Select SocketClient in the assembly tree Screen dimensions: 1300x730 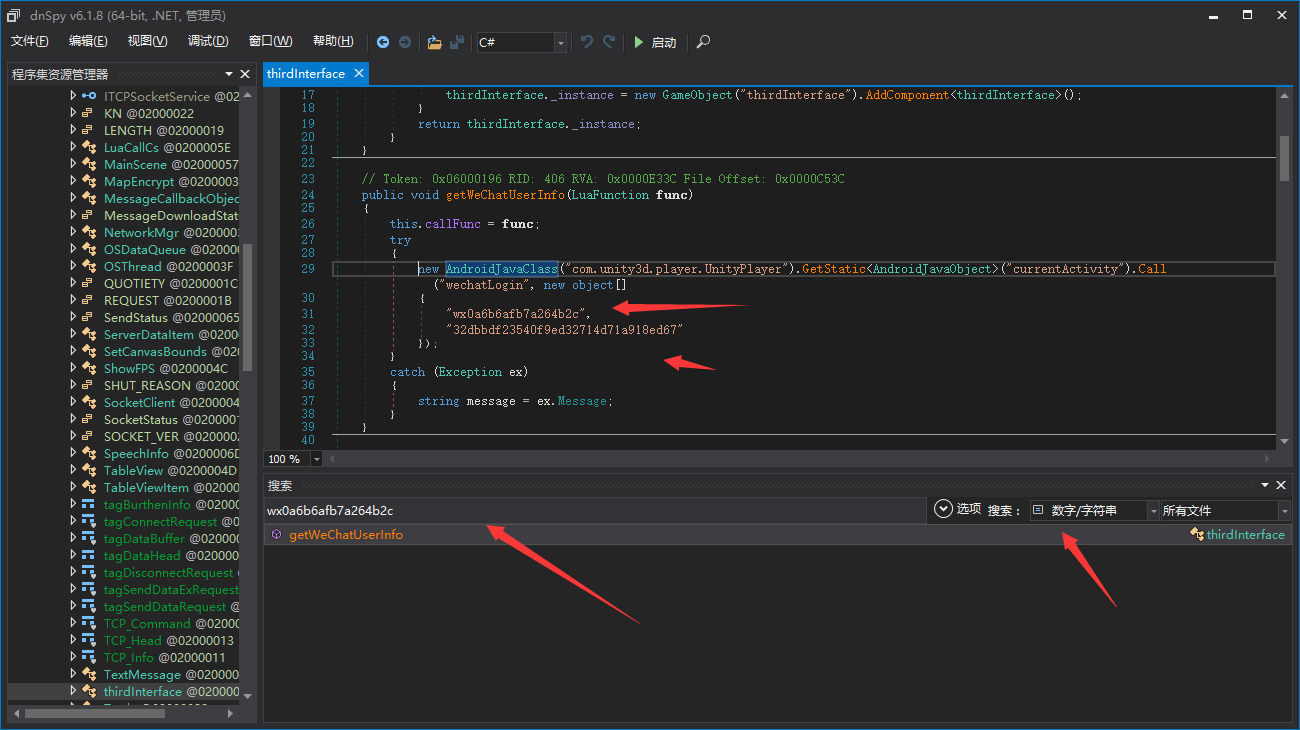139,402
